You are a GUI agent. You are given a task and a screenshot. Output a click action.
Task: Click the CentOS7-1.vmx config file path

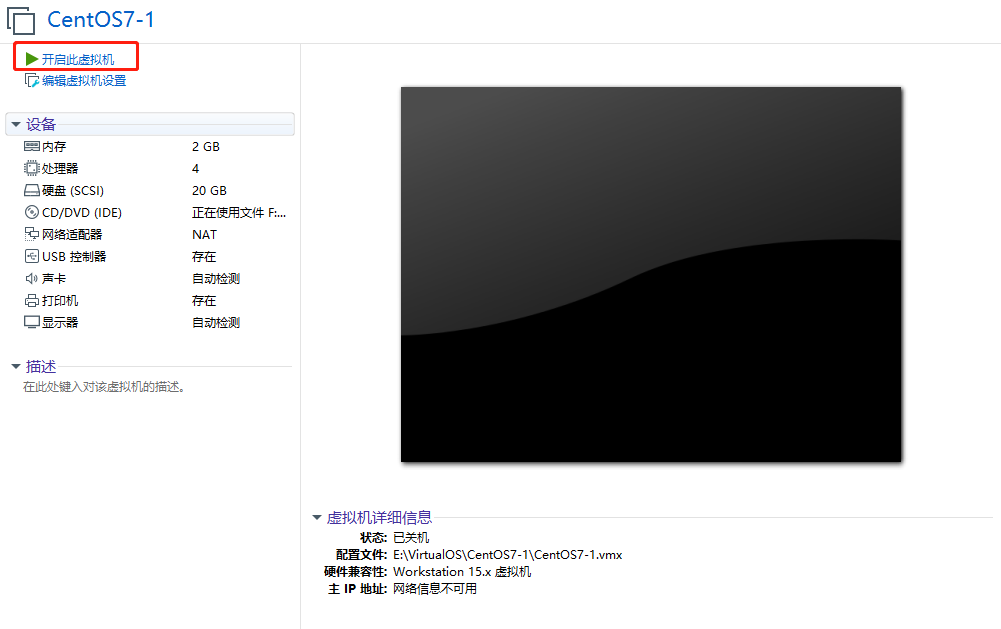[x=508, y=555]
